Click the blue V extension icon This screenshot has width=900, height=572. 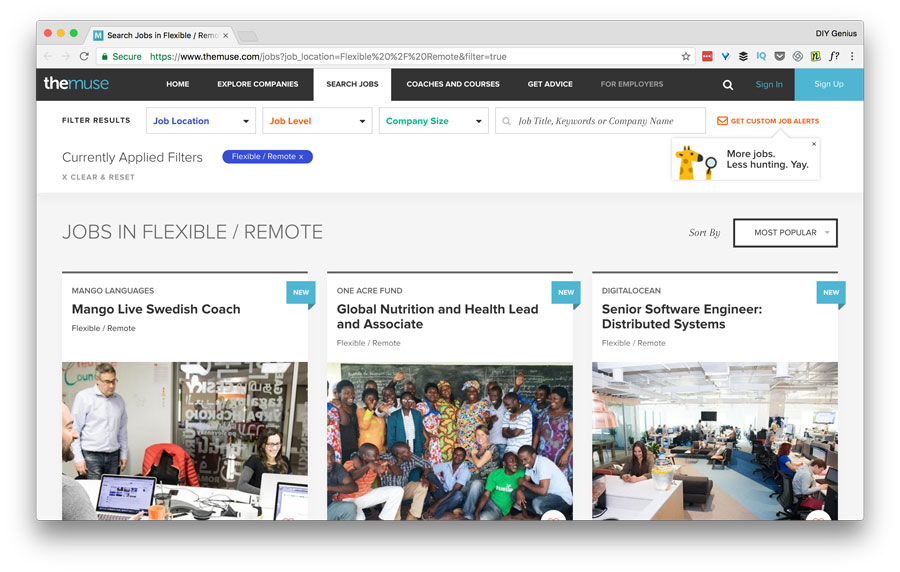click(x=726, y=56)
